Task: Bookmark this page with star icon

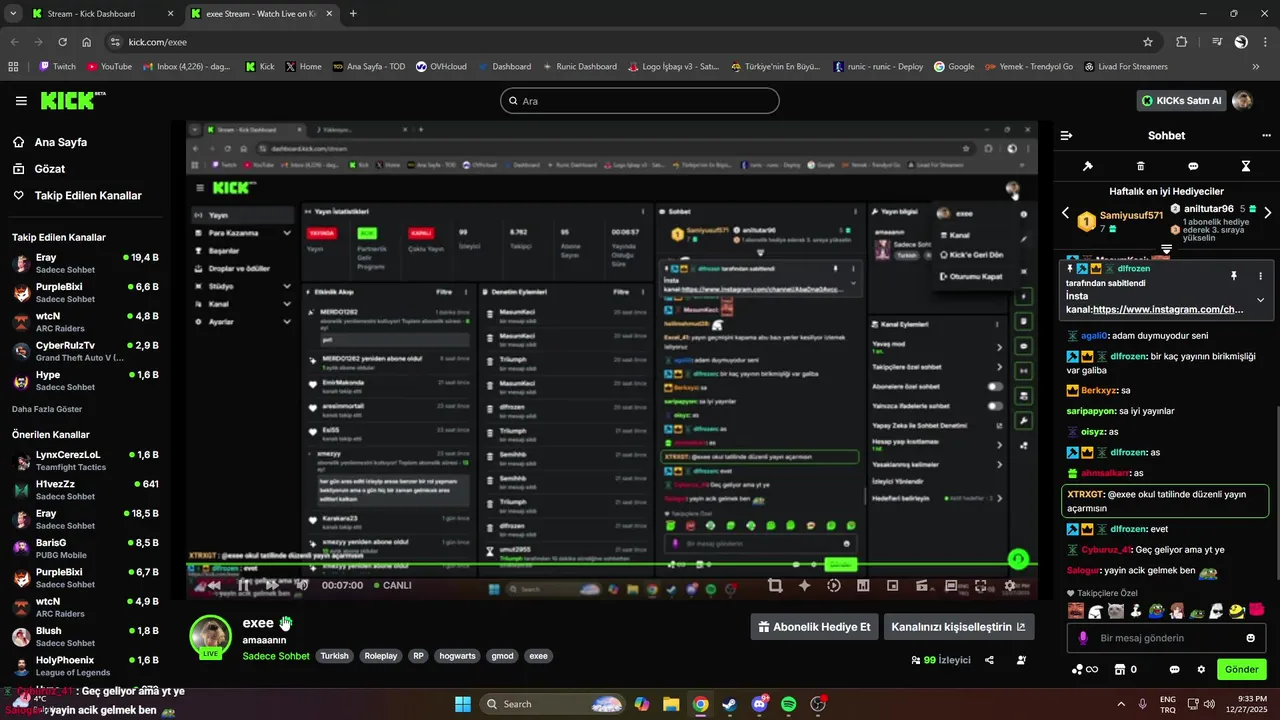Action: pyautogui.click(x=1148, y=42)
